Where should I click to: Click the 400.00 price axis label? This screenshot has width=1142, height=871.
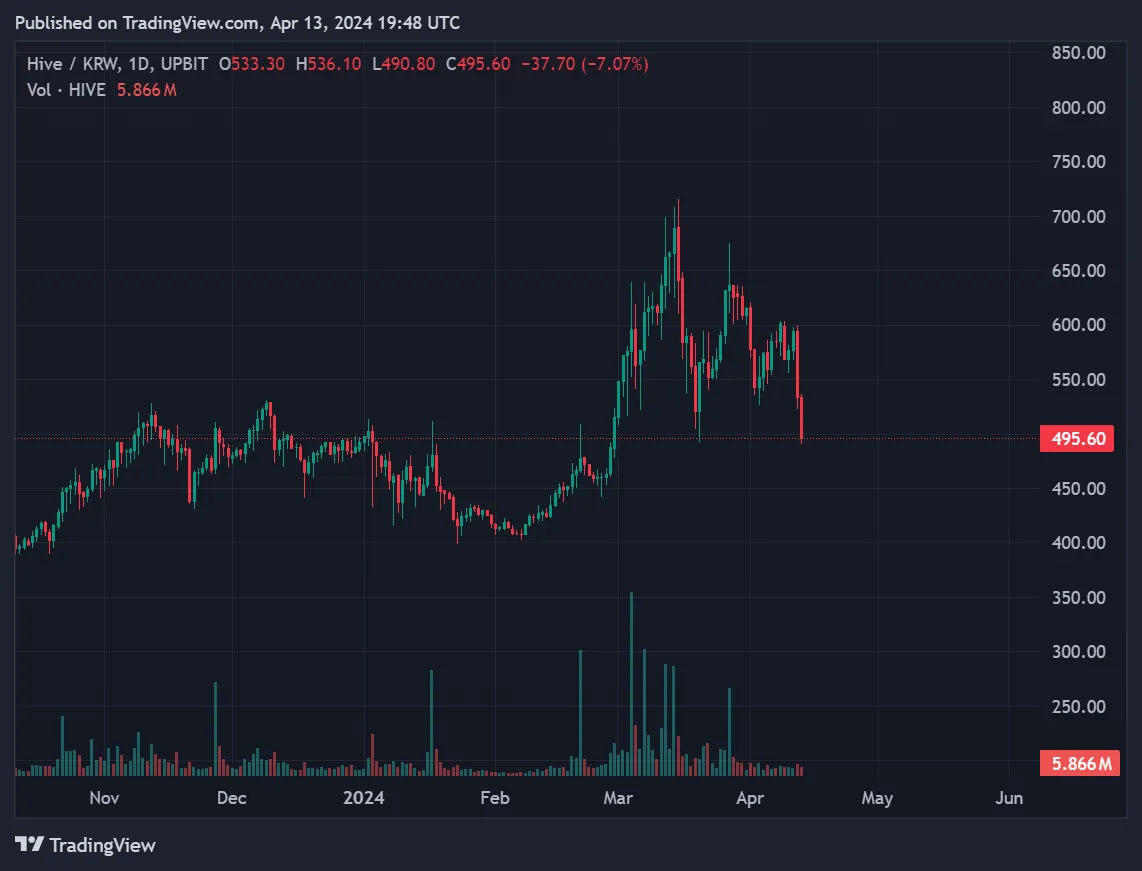[1079, 543]
